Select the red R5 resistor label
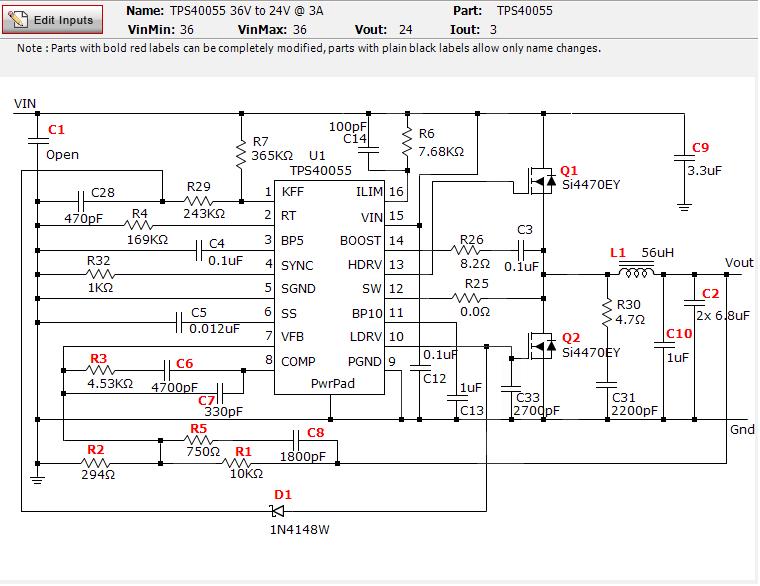This screenshot has height=586, width=760. (x=198, y=428)
